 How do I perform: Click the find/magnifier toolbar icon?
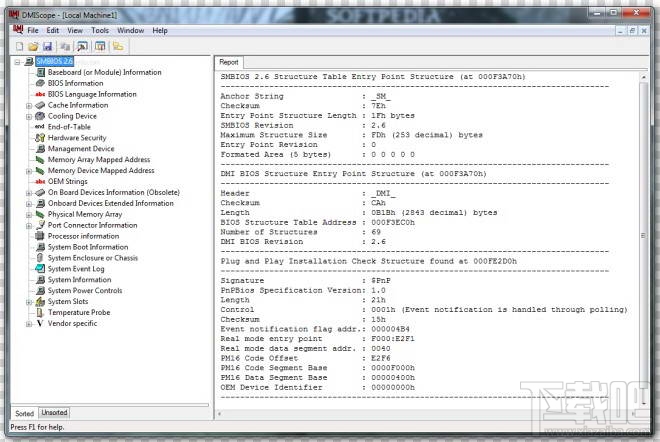[x=82, y=46]
